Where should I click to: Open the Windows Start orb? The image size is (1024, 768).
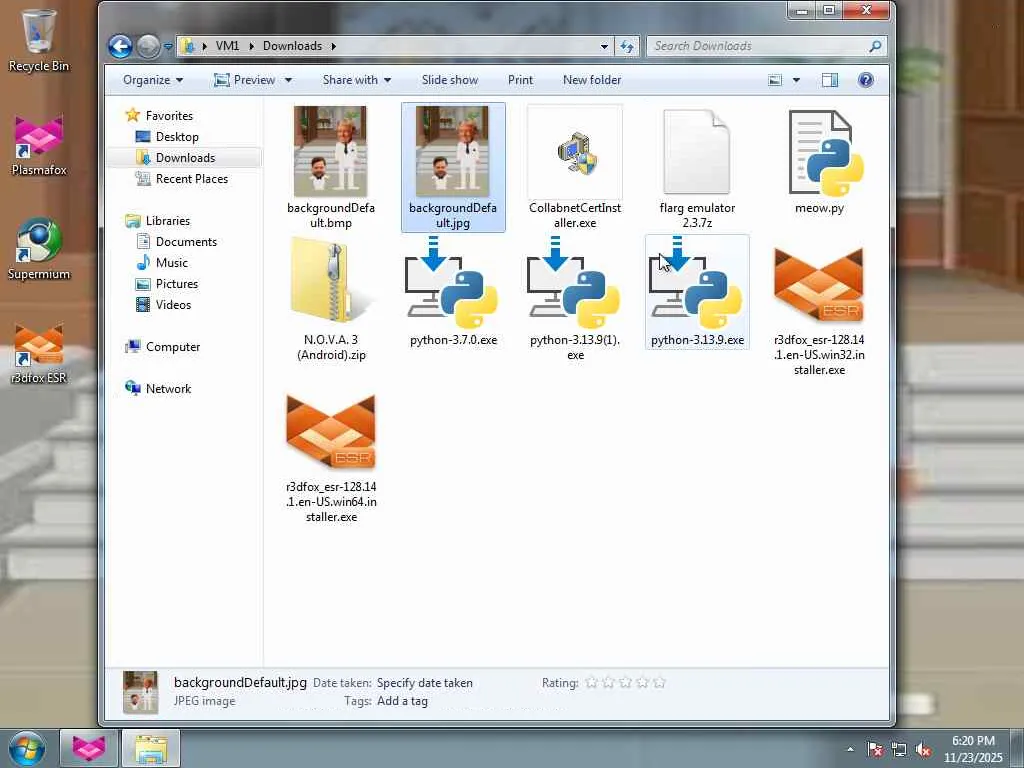point(27,748)
